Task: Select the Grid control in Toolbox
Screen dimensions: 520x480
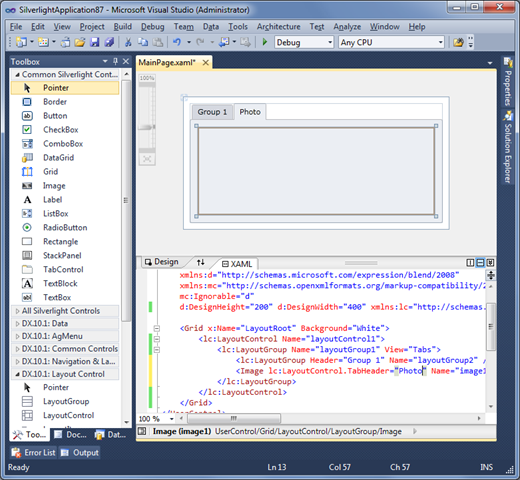Action: tap(65, 172)
